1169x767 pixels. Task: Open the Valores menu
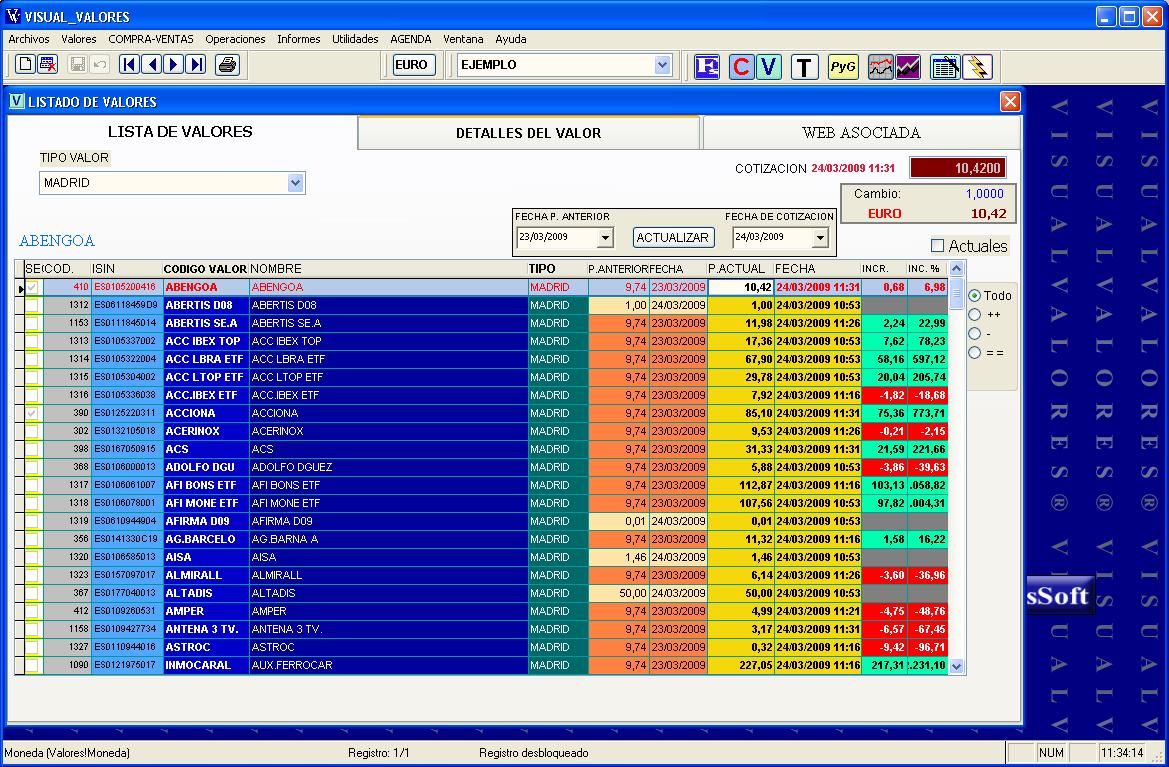click(x=79, y=39)
